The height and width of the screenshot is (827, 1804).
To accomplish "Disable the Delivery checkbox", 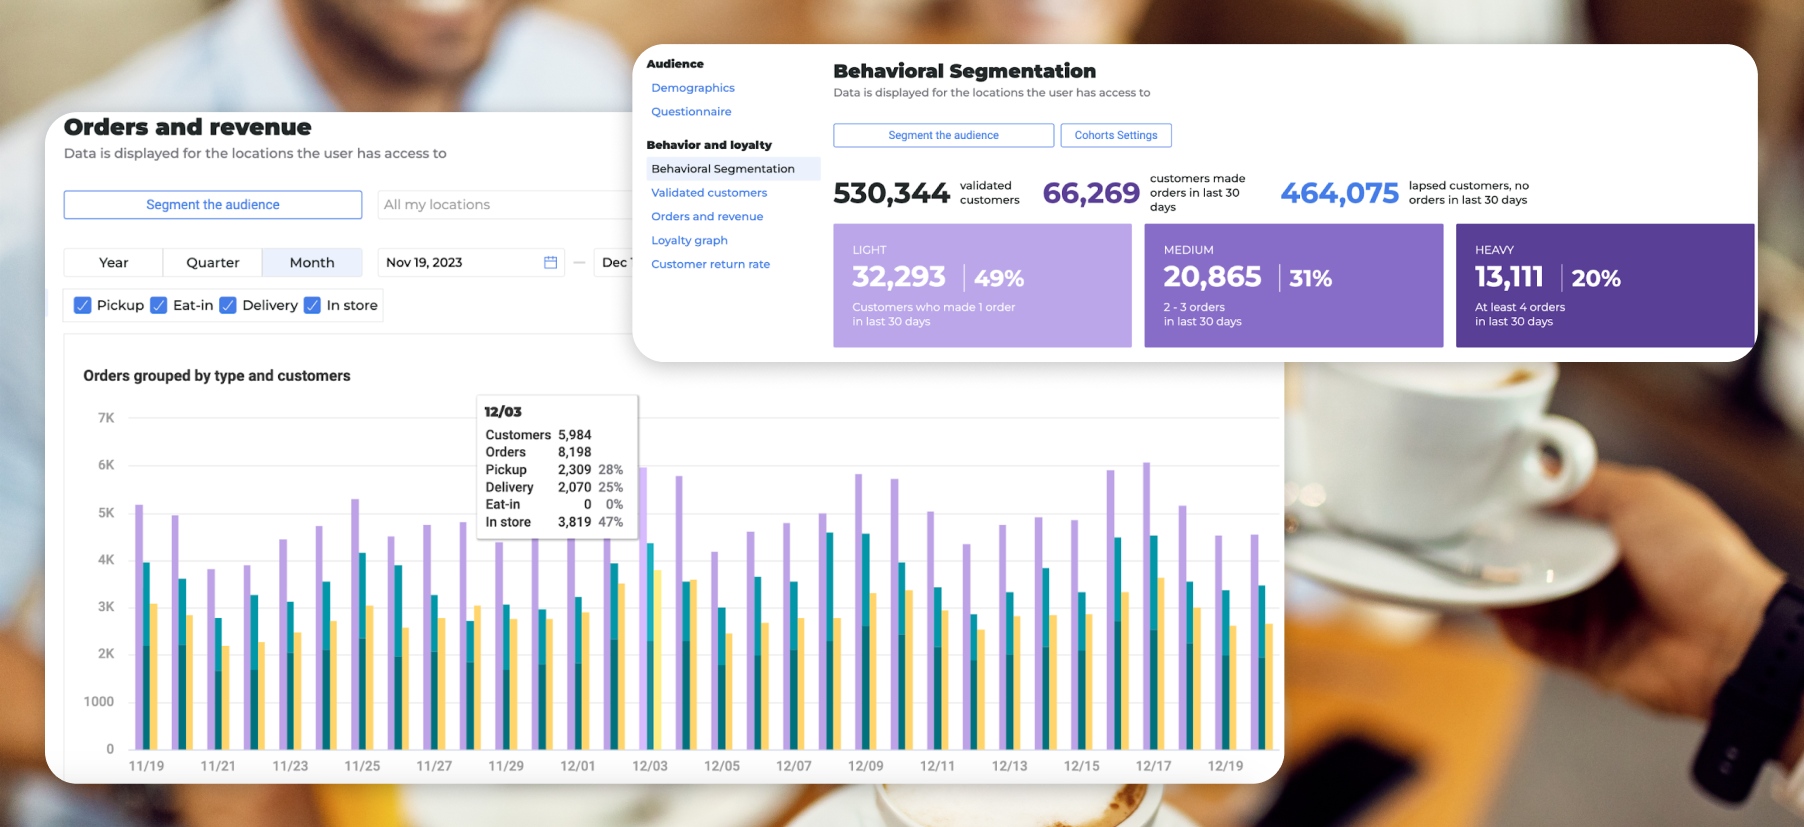I will (228, 305).
